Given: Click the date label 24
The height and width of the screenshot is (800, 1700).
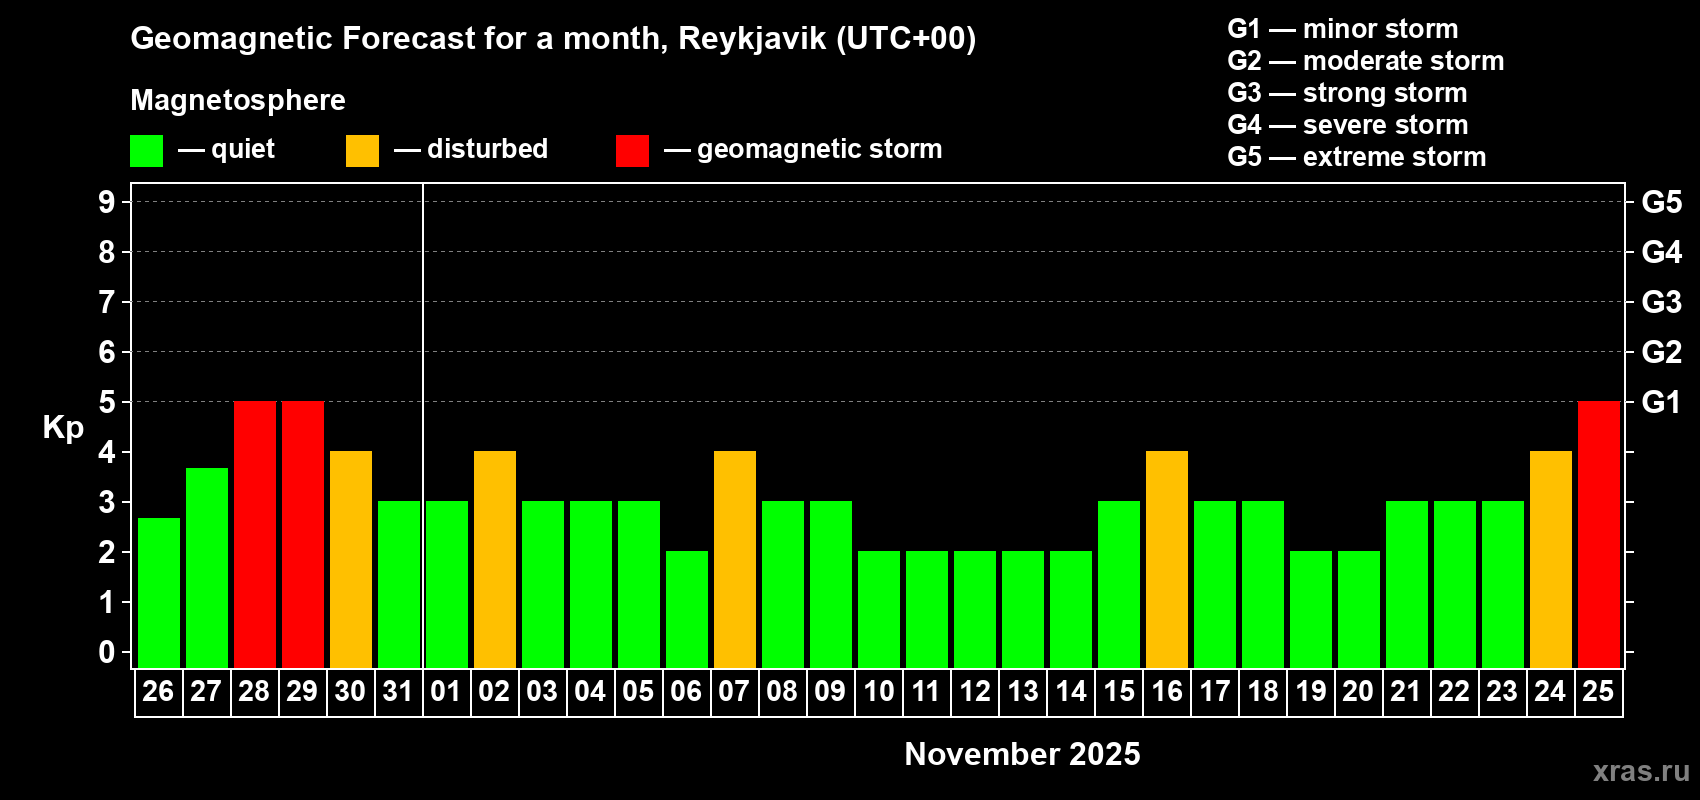Looking at the screenshot, I should (x=1550, y=692).
